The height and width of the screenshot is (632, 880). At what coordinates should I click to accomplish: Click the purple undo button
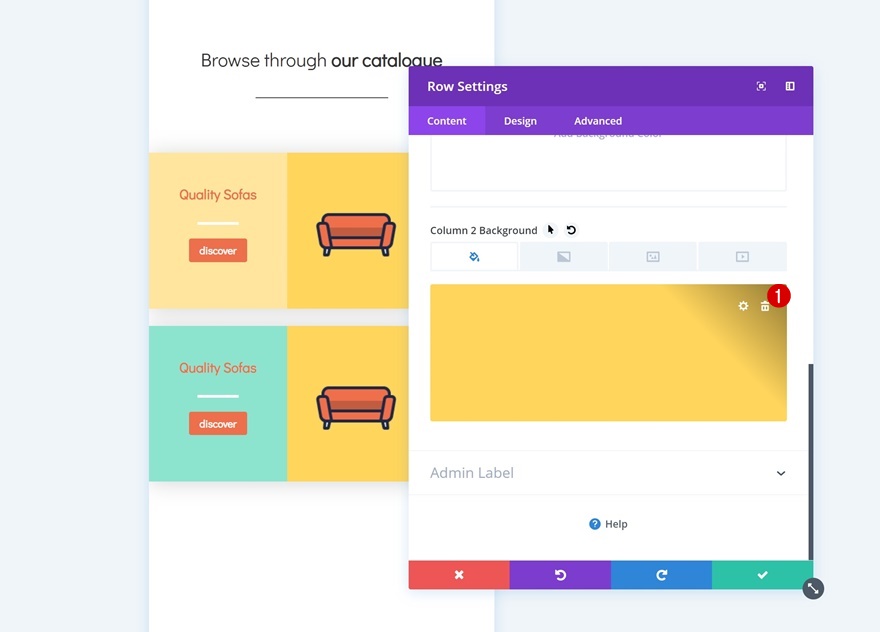click(560, 575)
